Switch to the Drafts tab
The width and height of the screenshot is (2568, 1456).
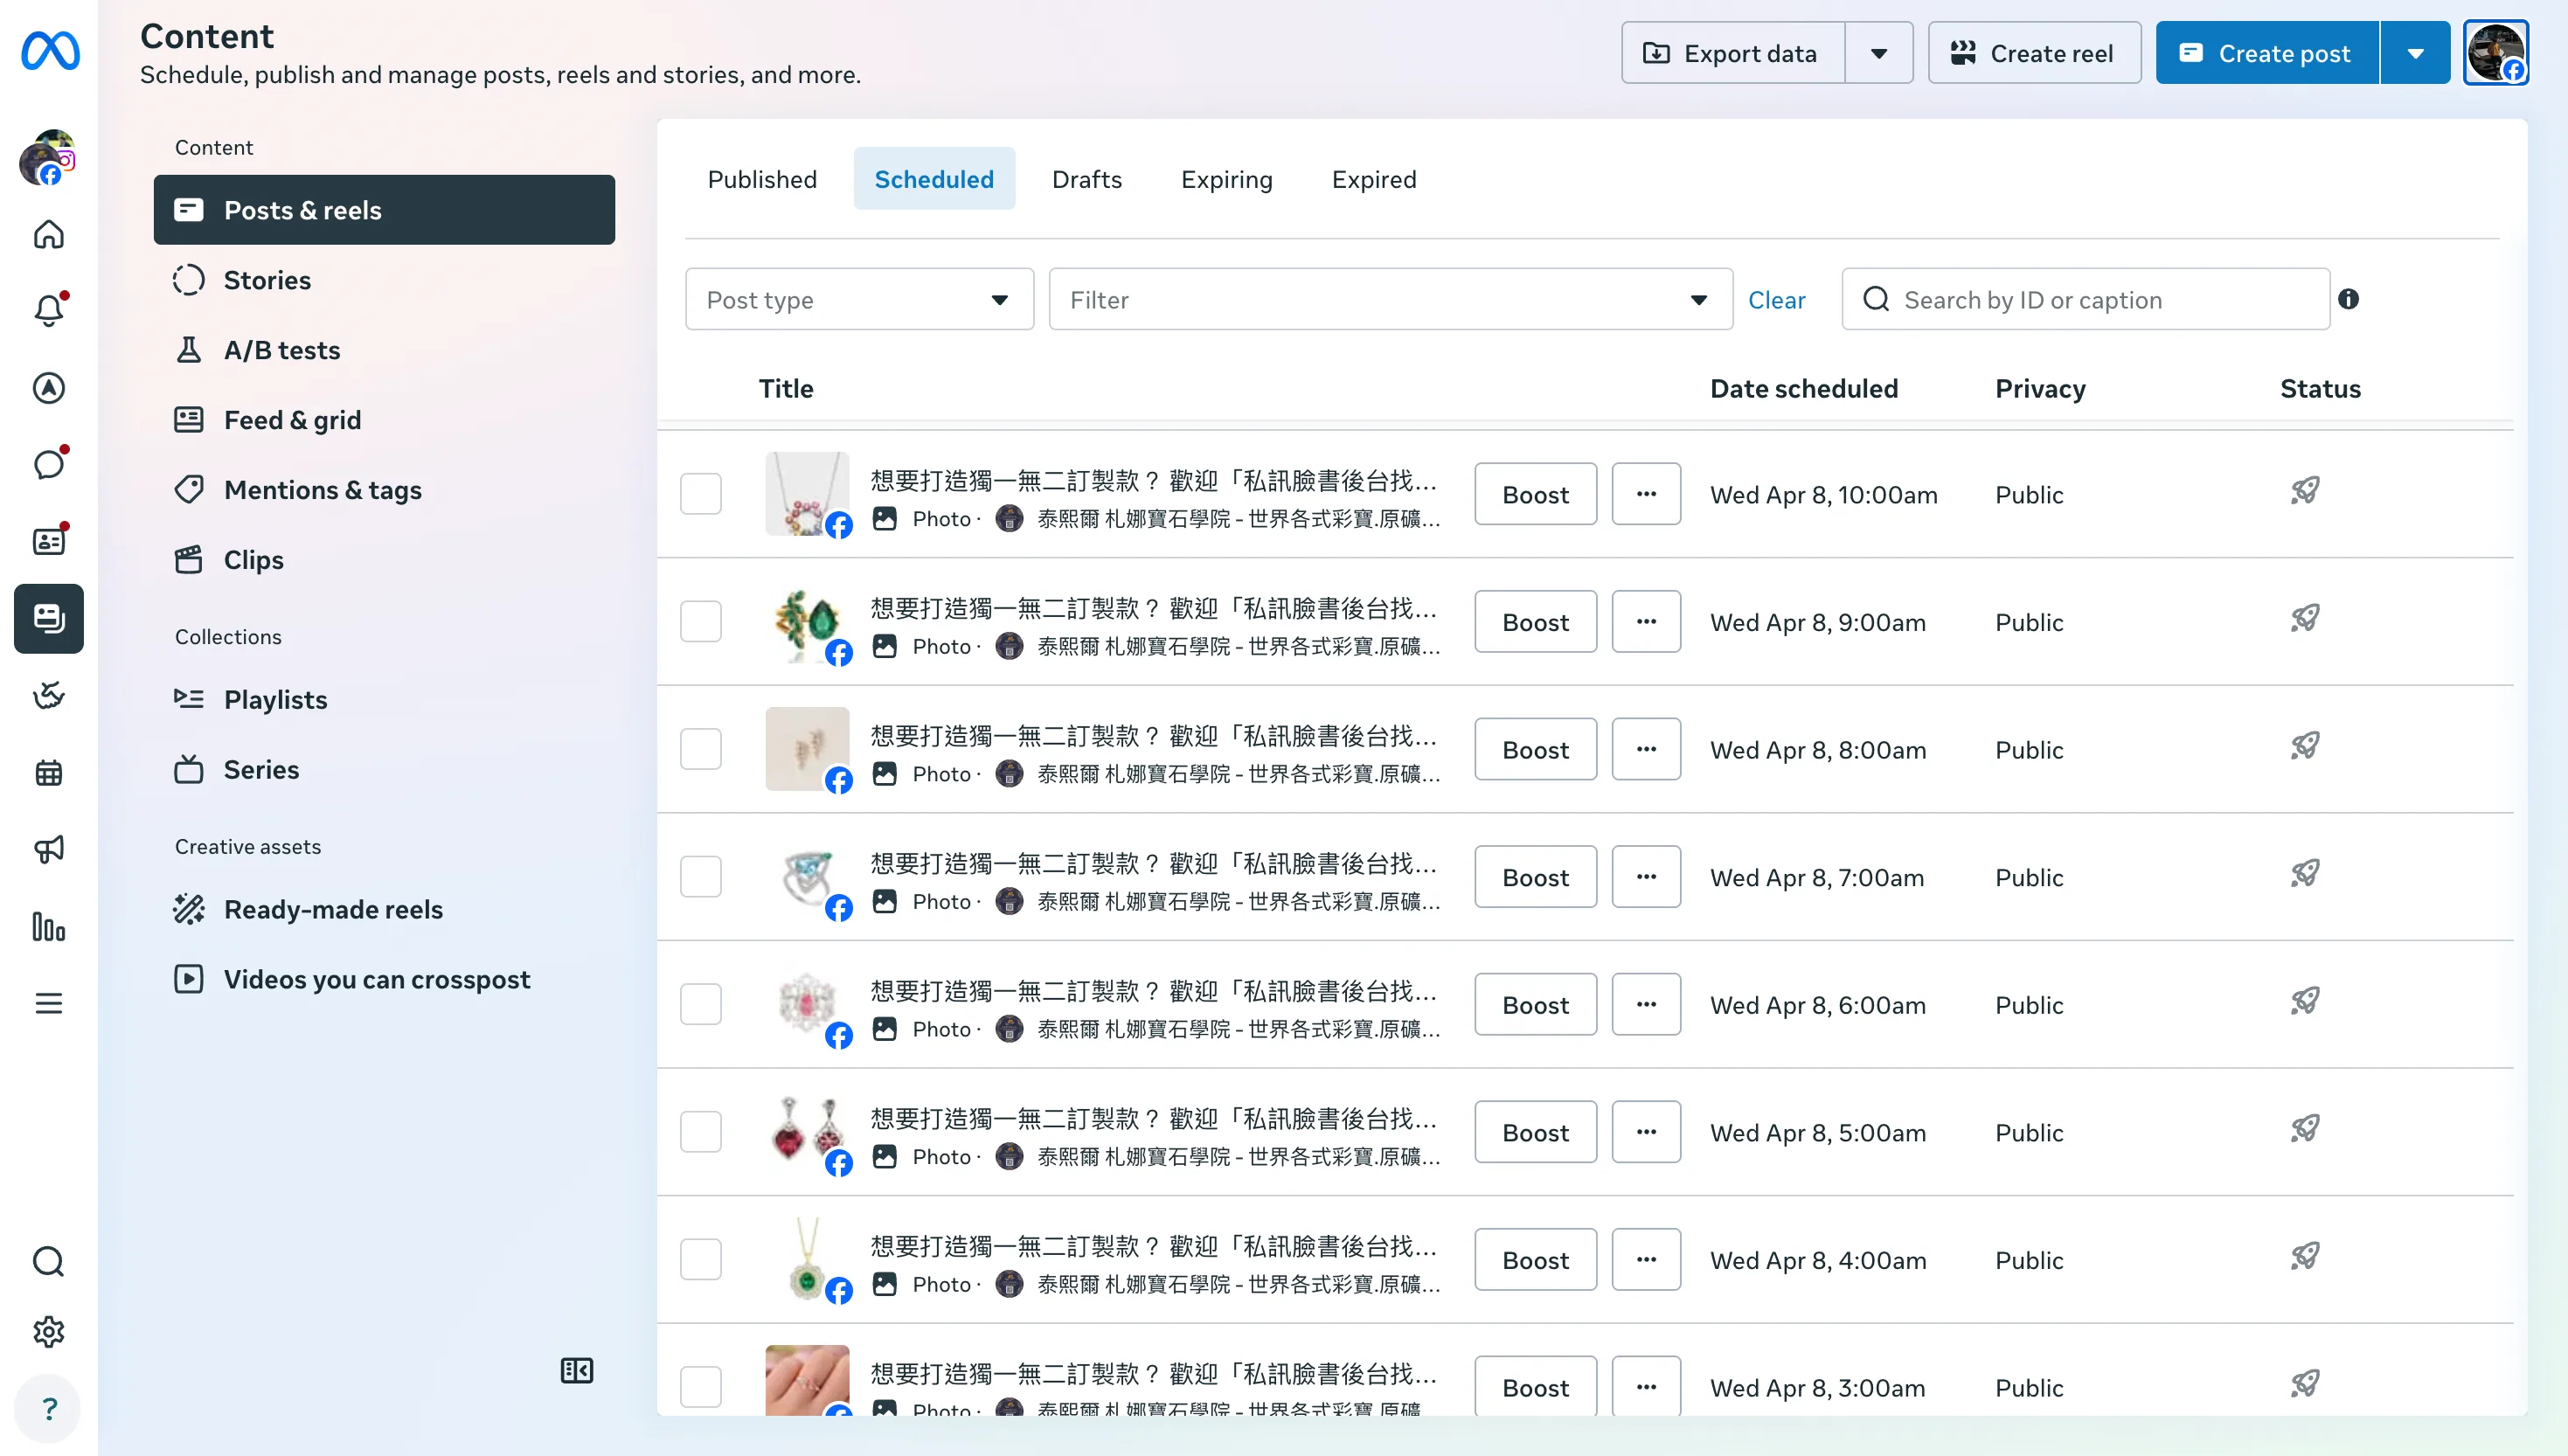pos(1087,179)
